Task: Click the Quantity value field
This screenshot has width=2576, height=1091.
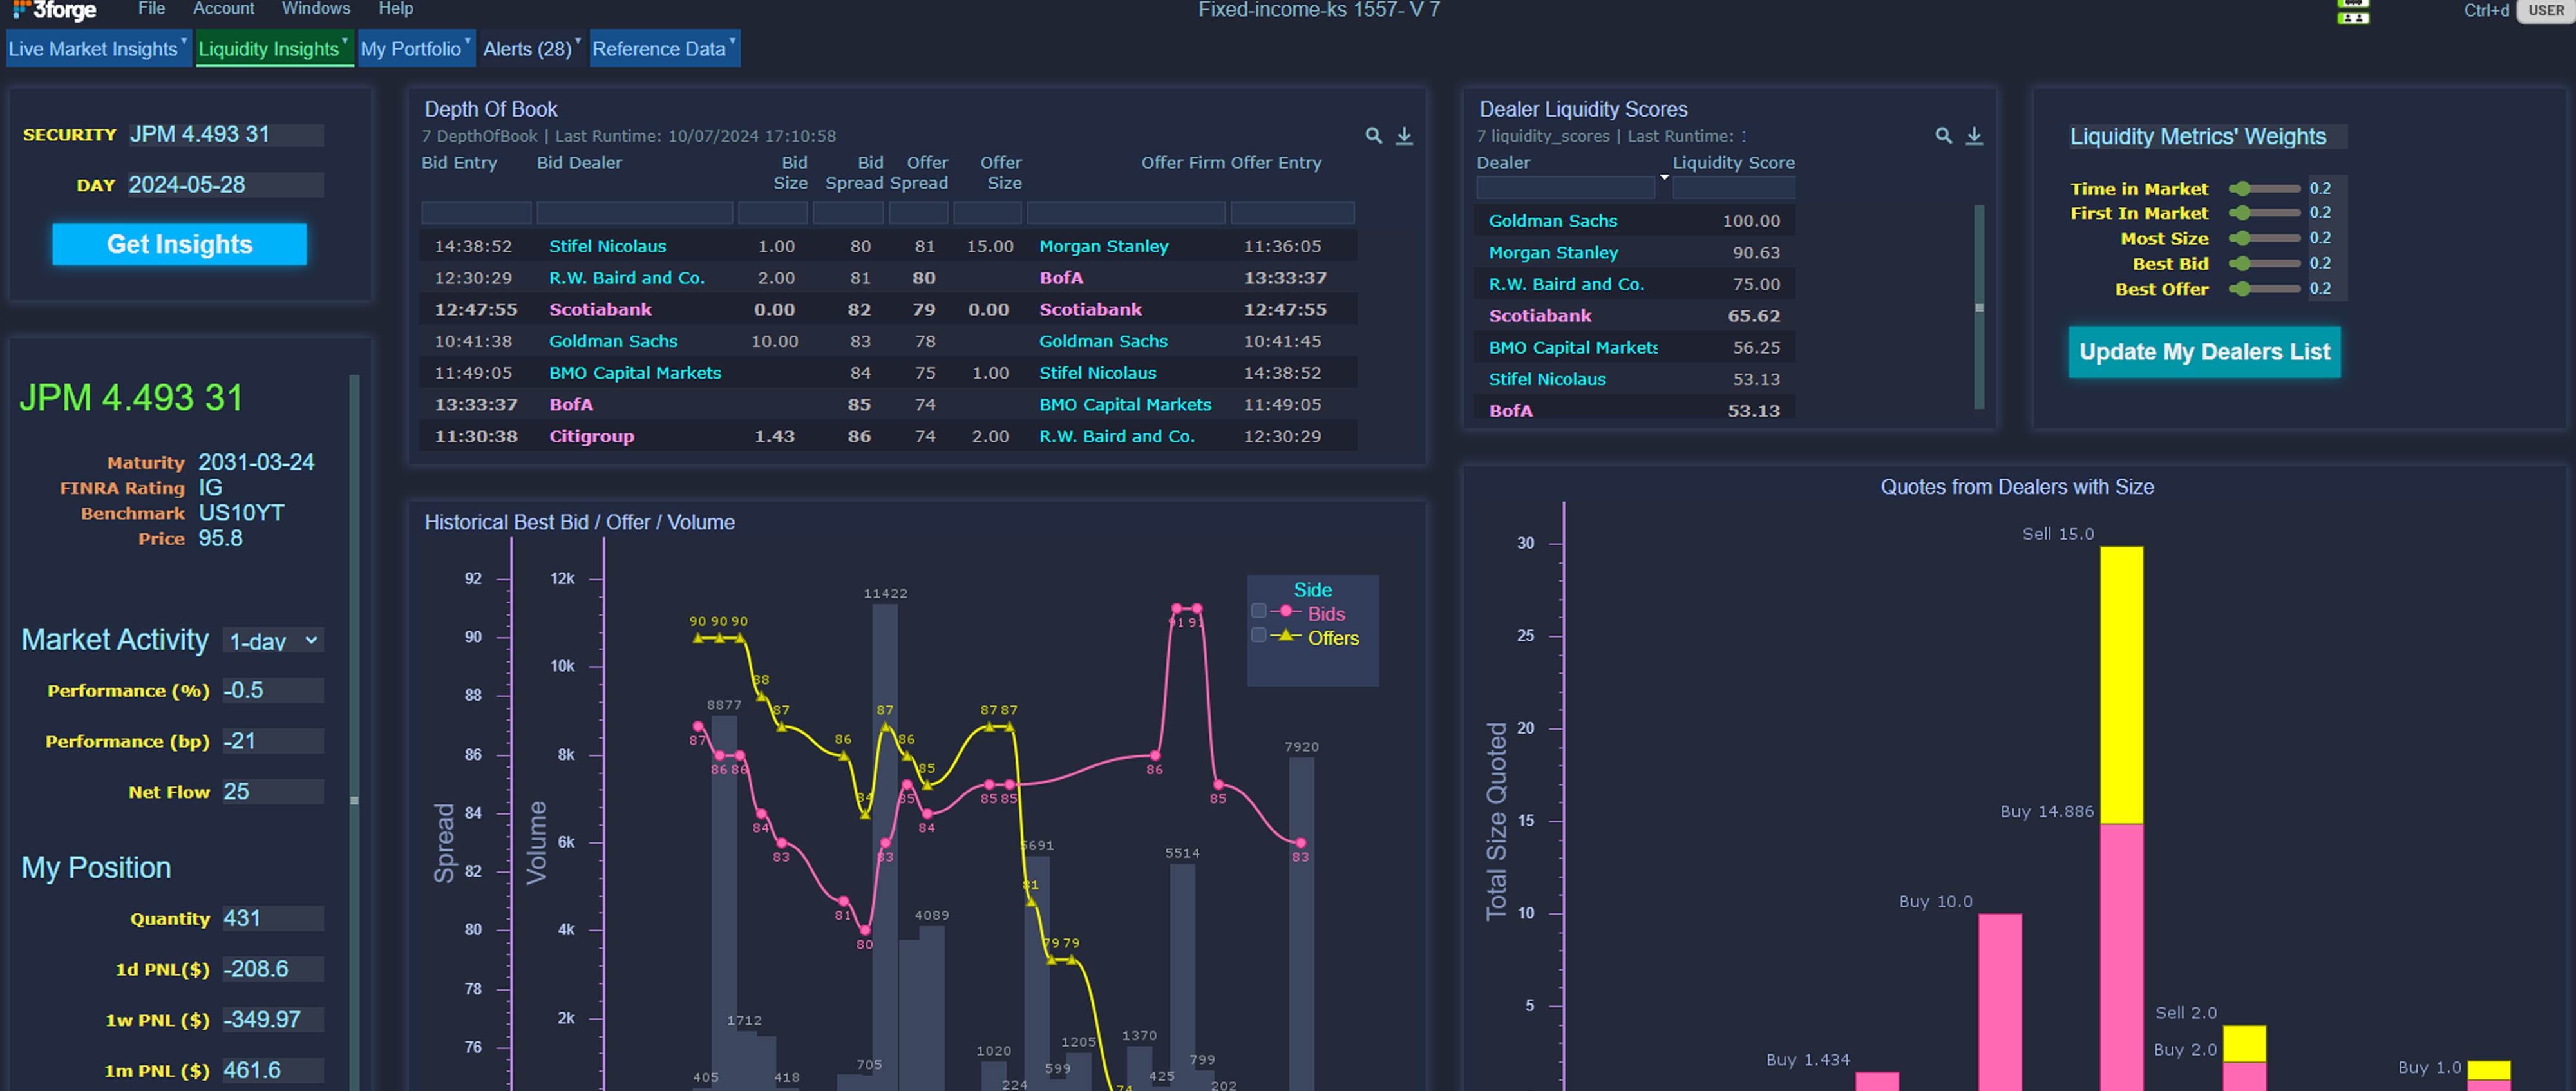Action: 273,919
